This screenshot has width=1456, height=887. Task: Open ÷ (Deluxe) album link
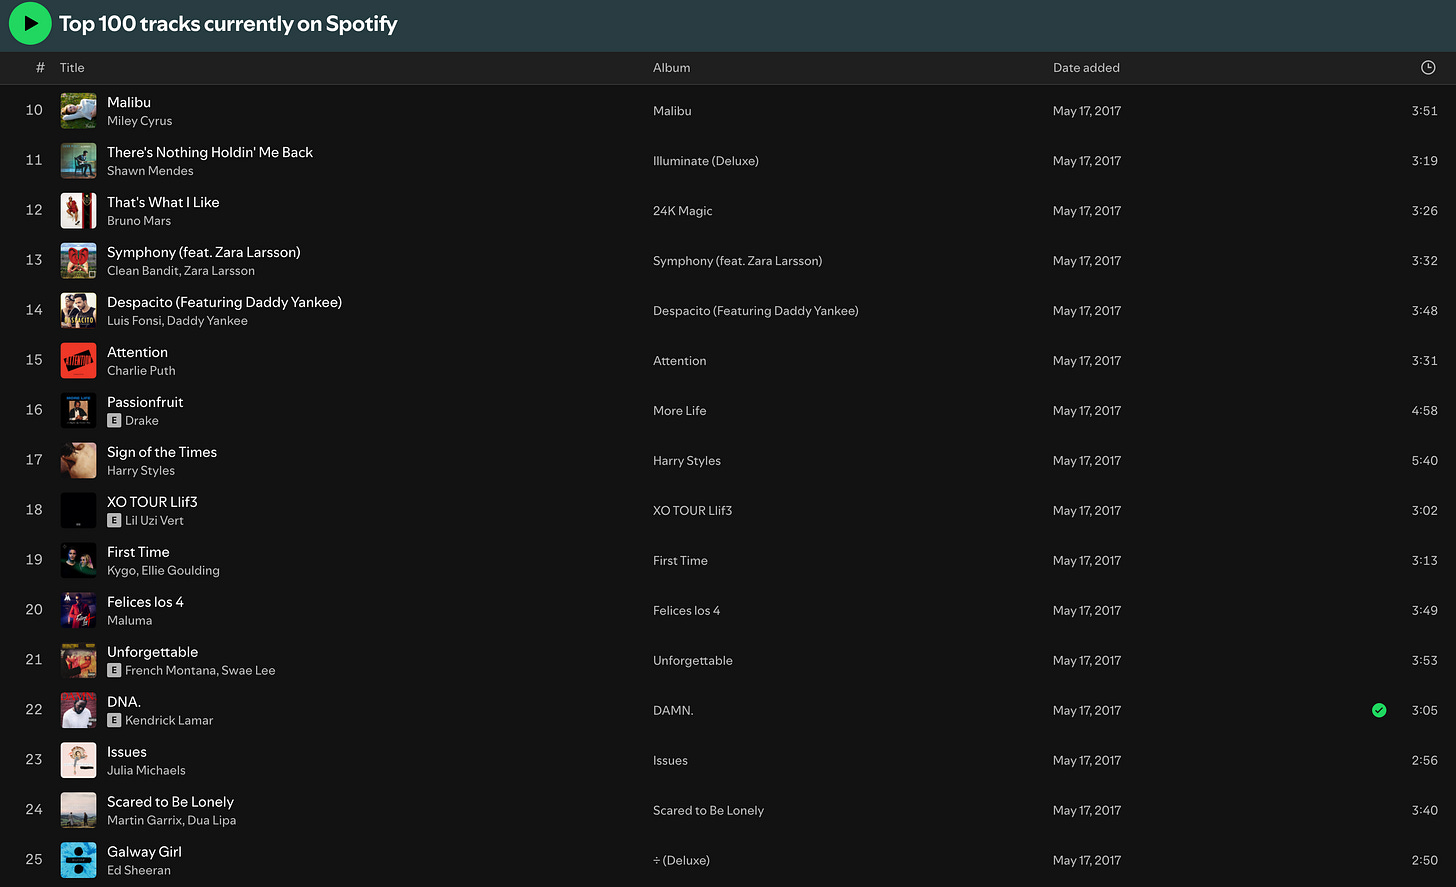(x=681, y=861)
